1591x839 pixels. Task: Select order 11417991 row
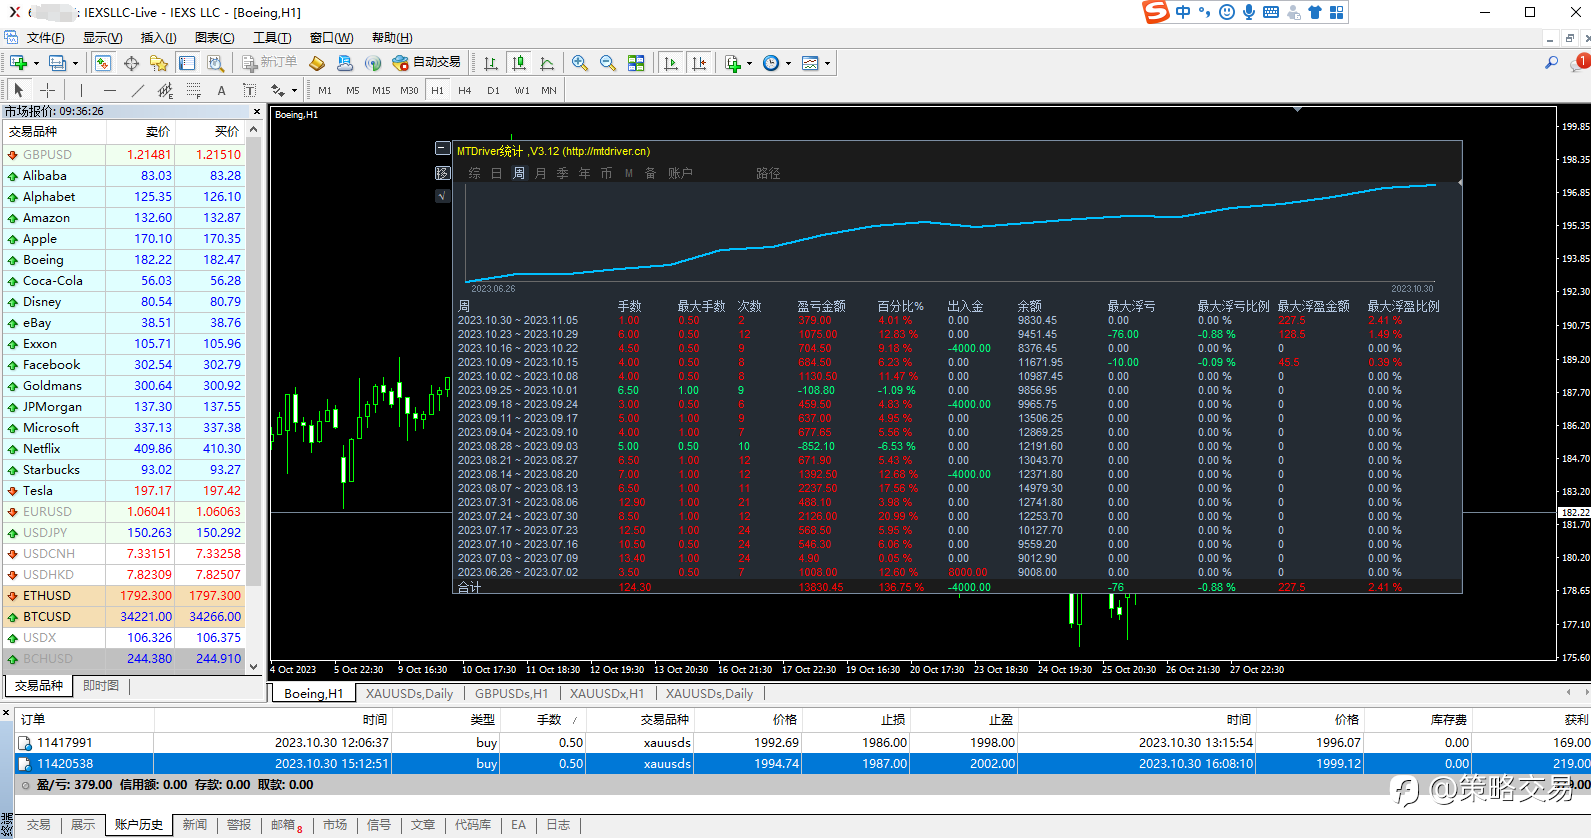803,743
